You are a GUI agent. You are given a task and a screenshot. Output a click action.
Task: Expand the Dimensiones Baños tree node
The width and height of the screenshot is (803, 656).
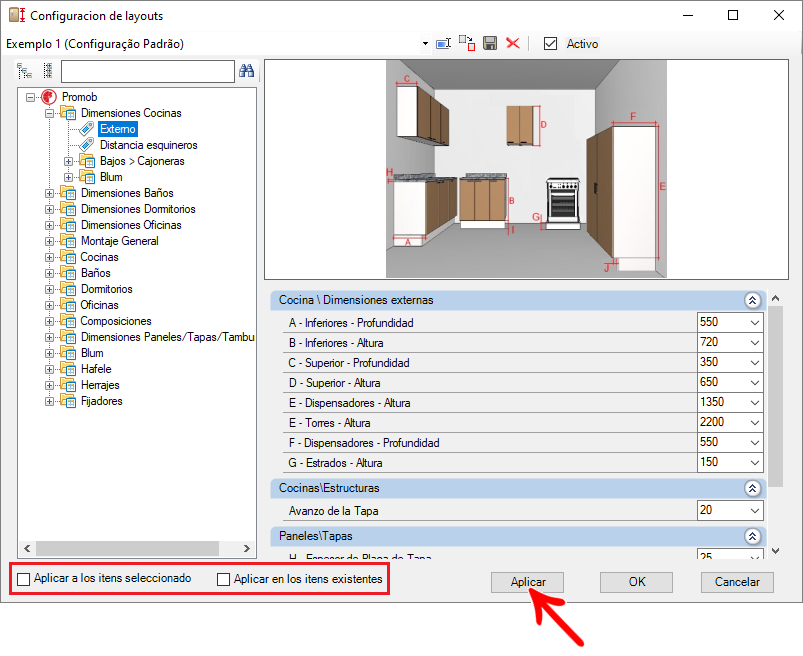50,193
